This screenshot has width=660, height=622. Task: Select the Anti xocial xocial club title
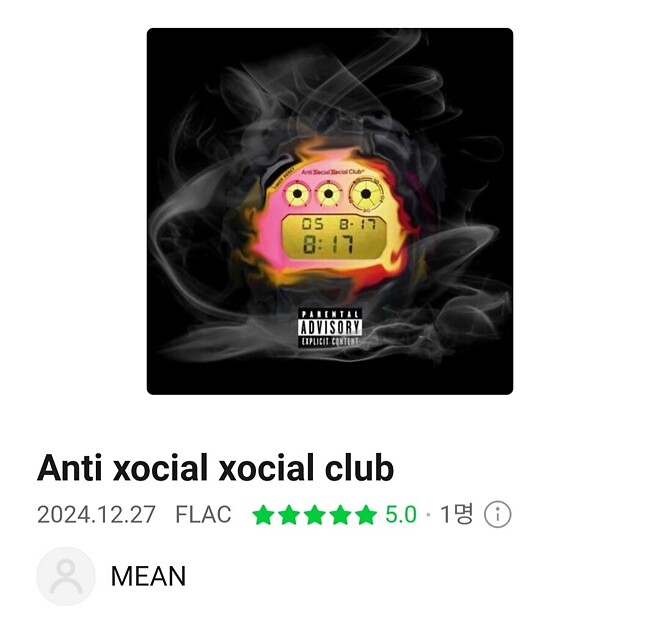pos(216,468)
